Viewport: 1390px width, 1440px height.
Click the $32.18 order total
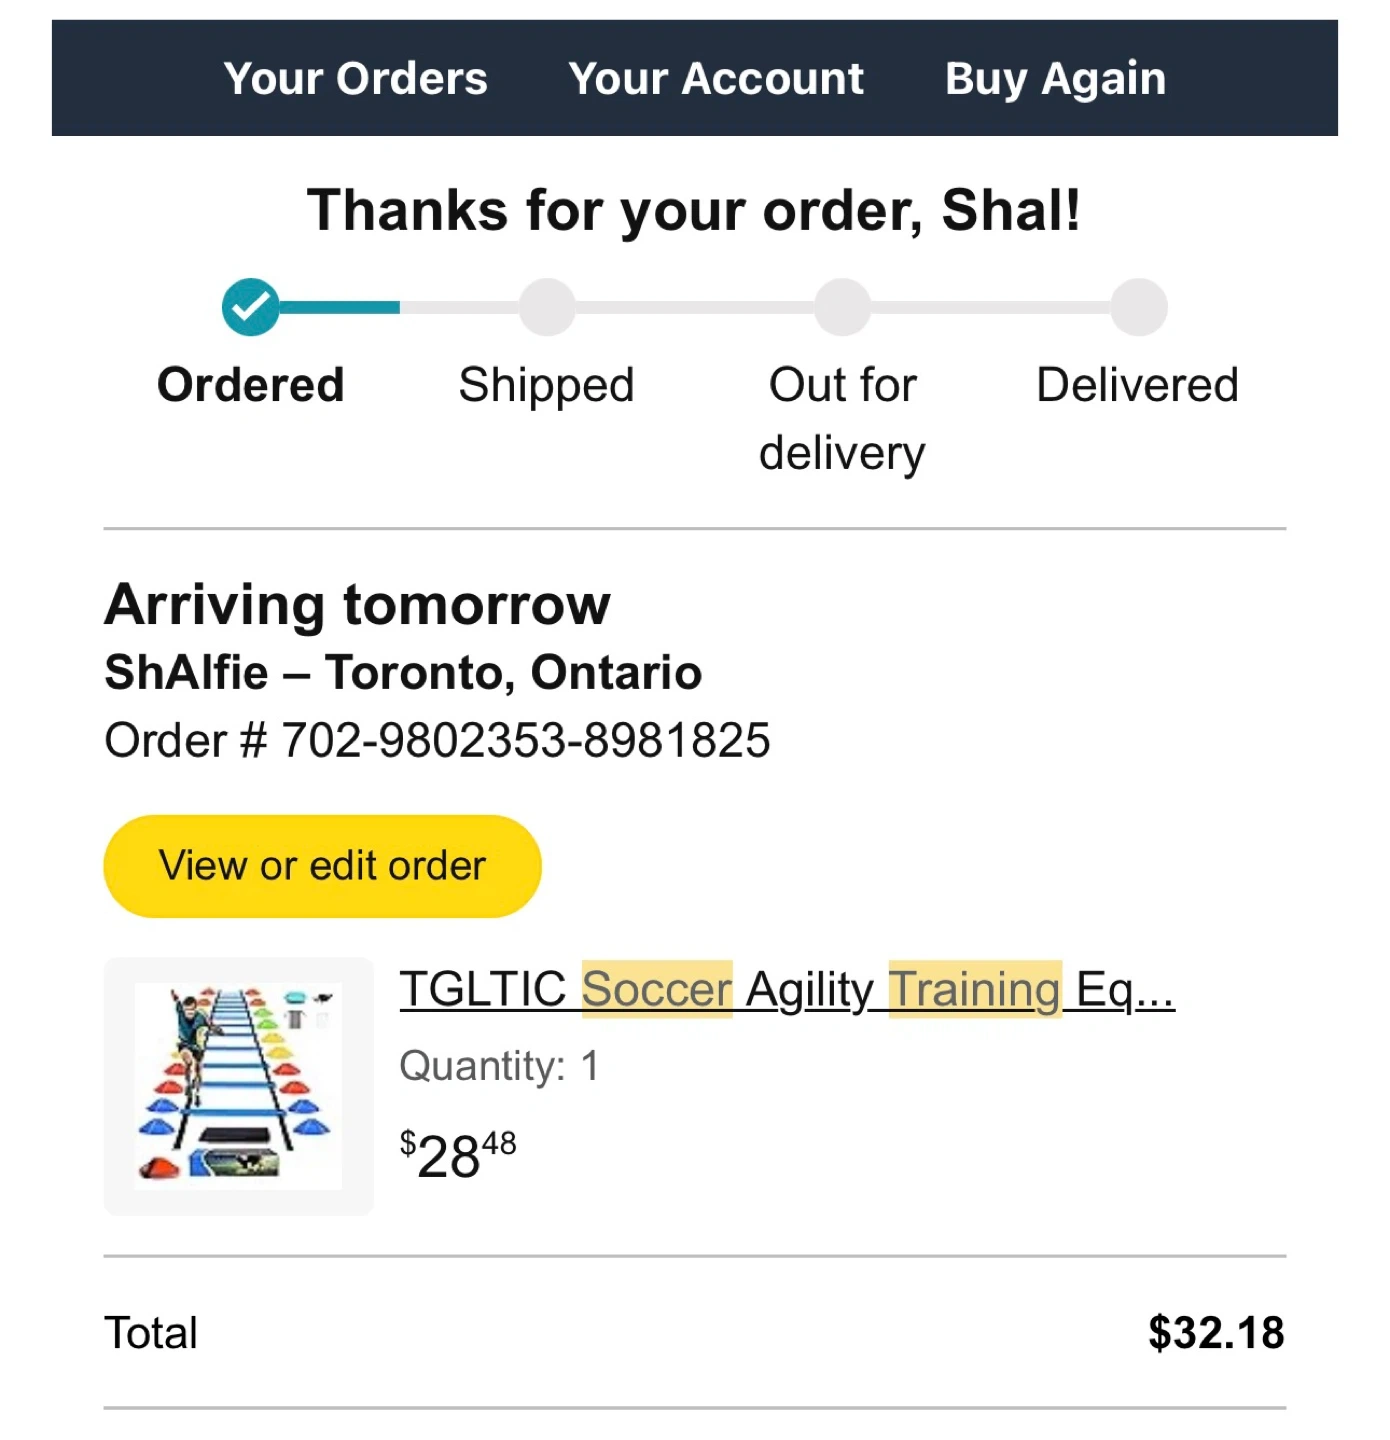(1215, 1333)
